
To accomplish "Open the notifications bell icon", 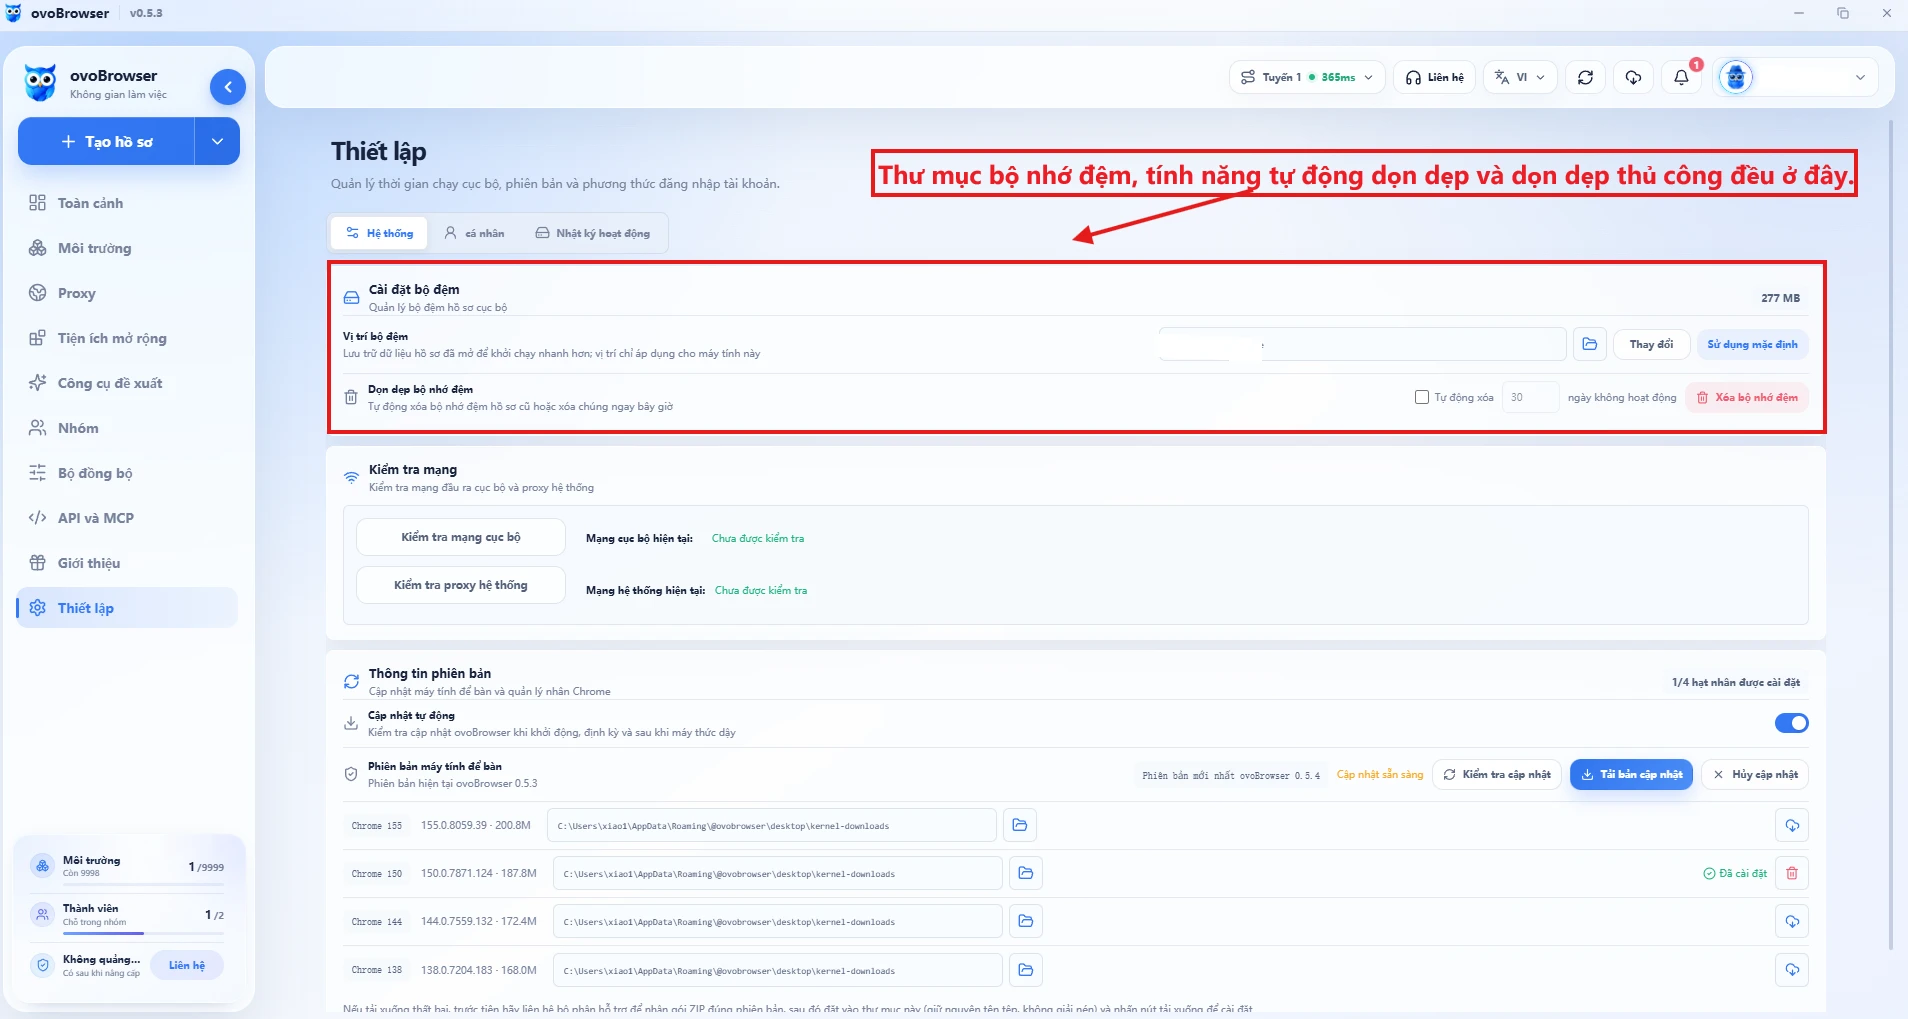I will click(1682, 77).
